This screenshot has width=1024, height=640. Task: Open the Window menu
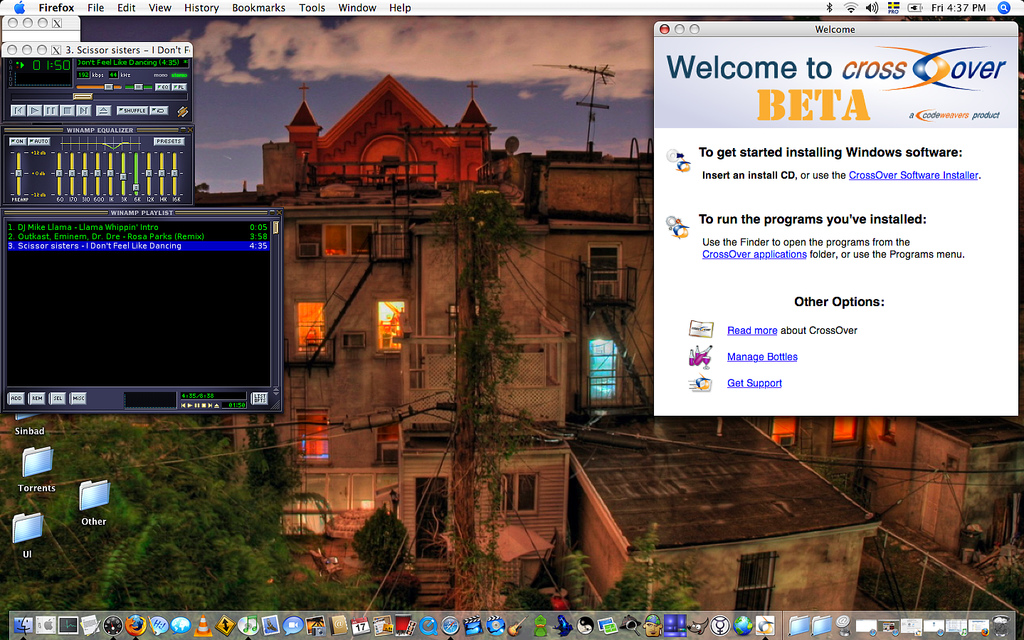point(357,8)
